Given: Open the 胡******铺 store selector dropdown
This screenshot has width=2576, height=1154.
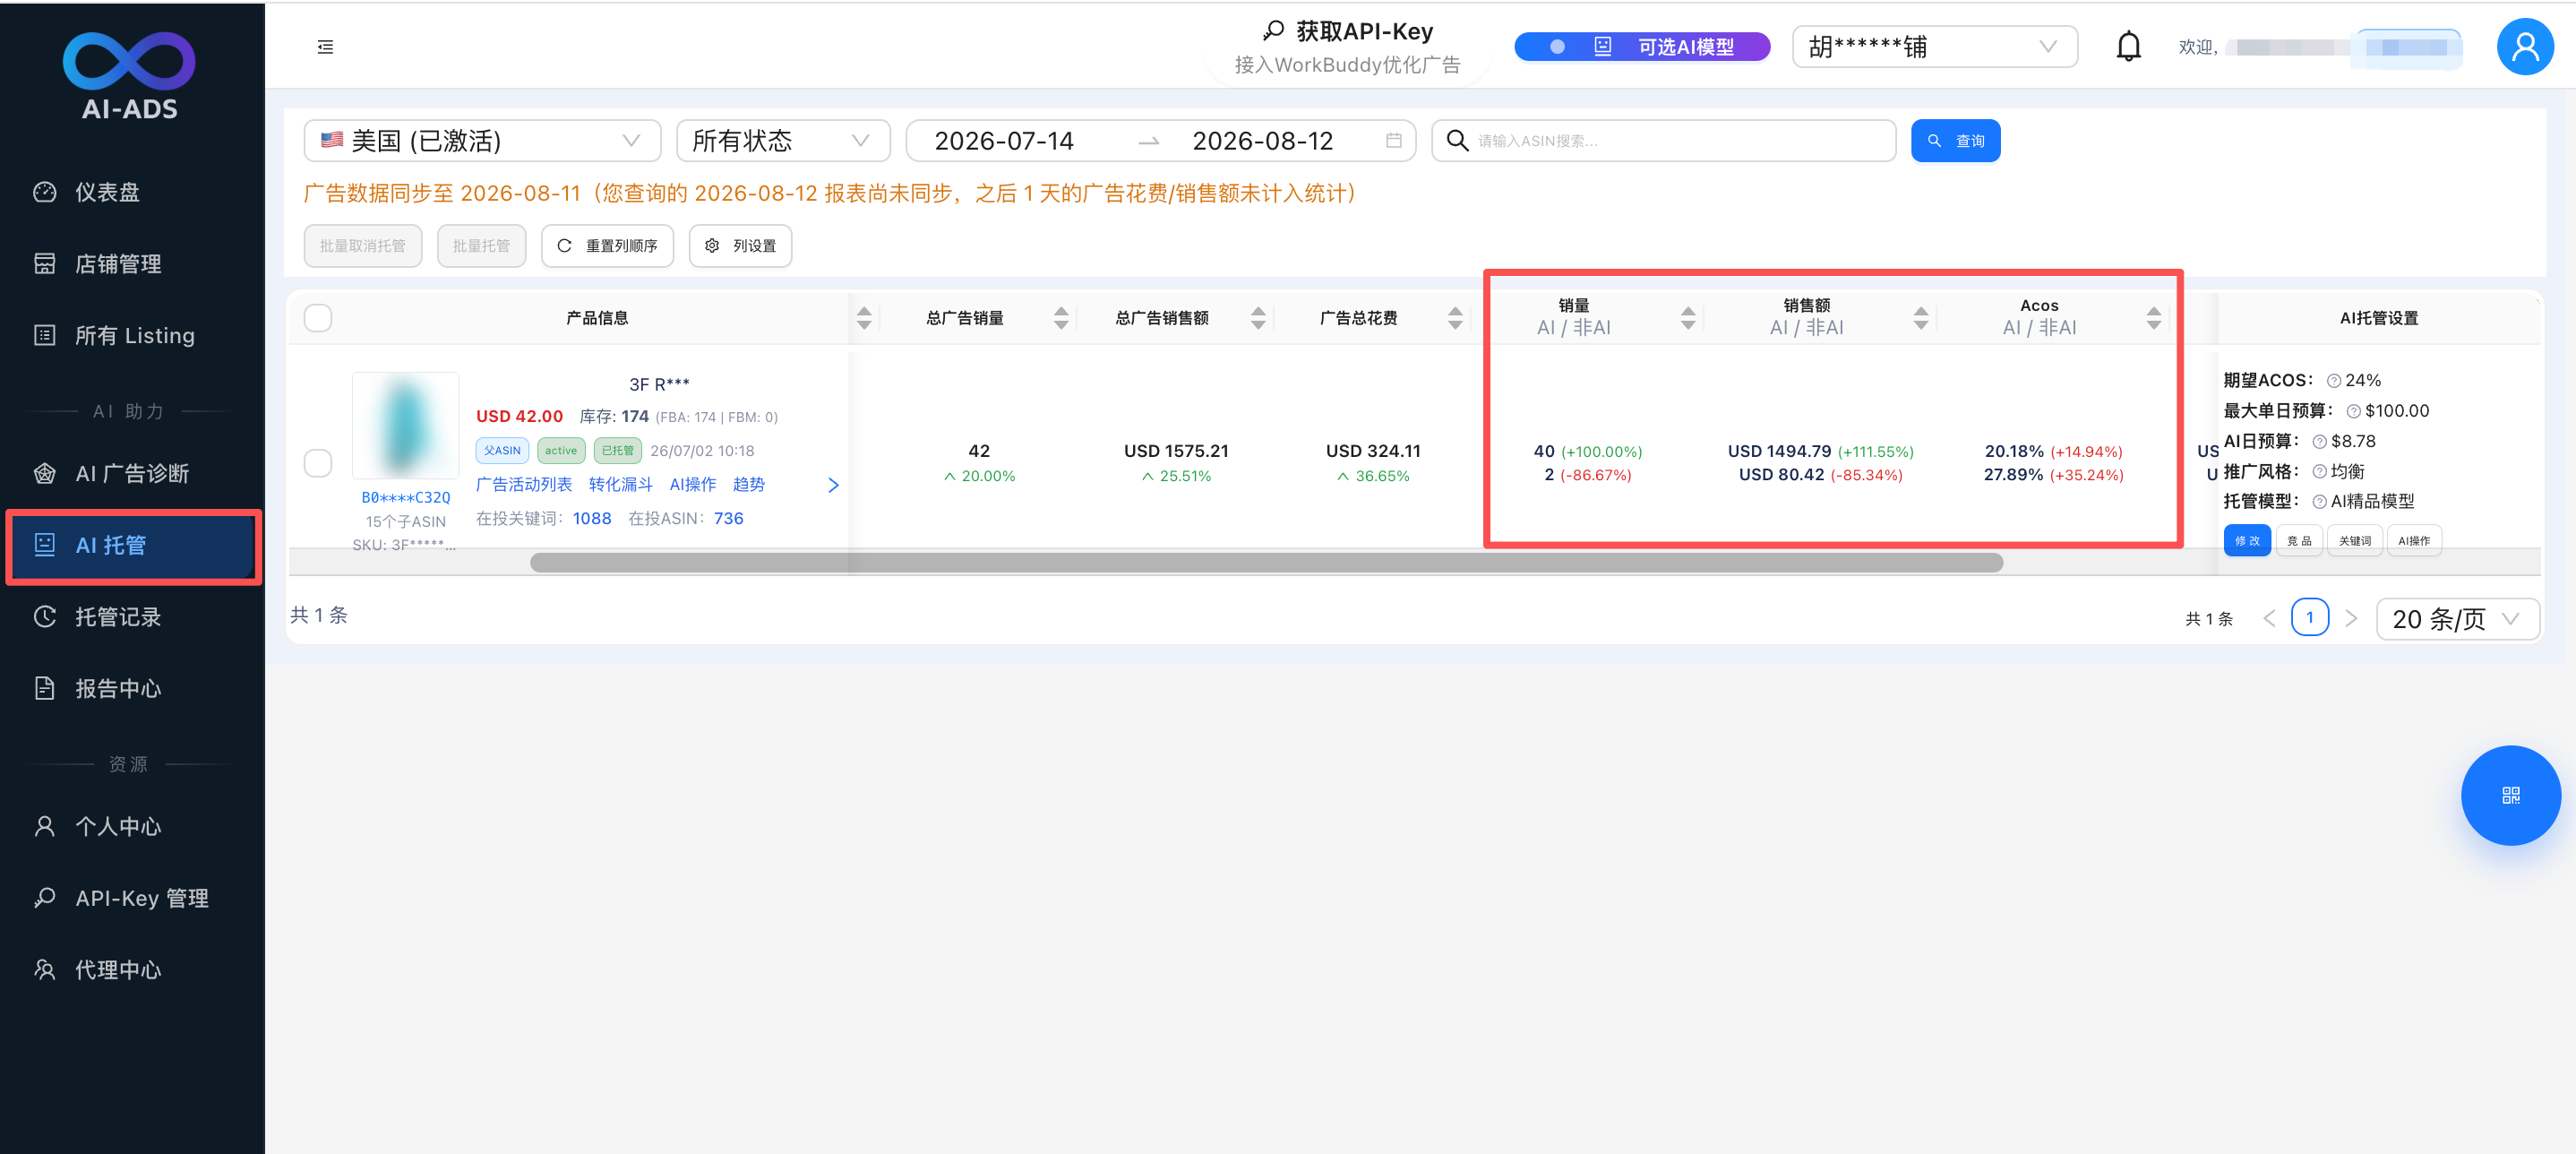Looking at the screenshot, I should pos(1934,47).
